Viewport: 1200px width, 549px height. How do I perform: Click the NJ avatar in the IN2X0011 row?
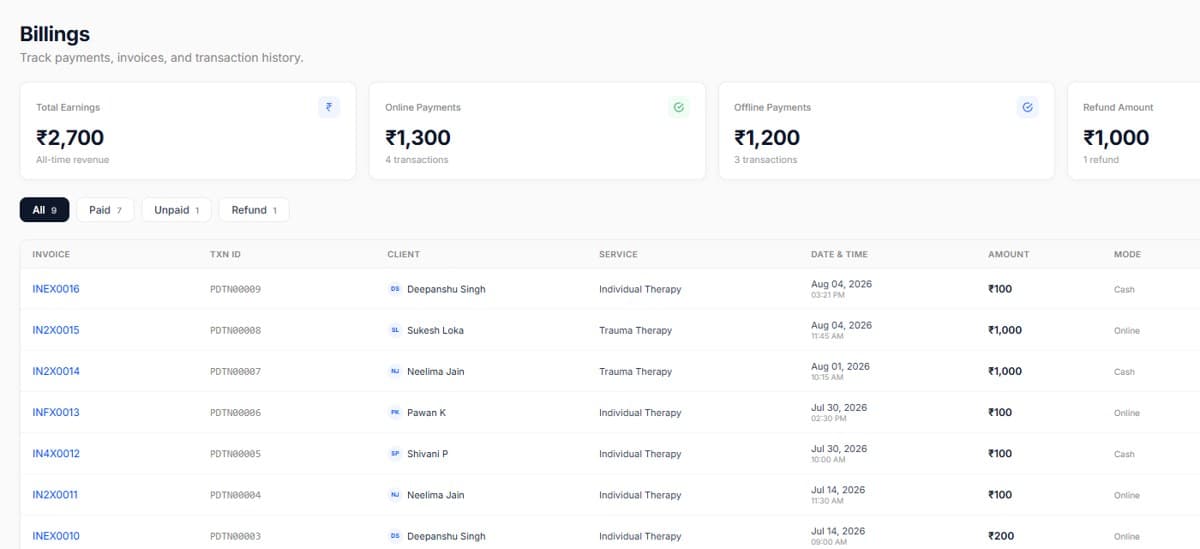(x=395, y=495)
